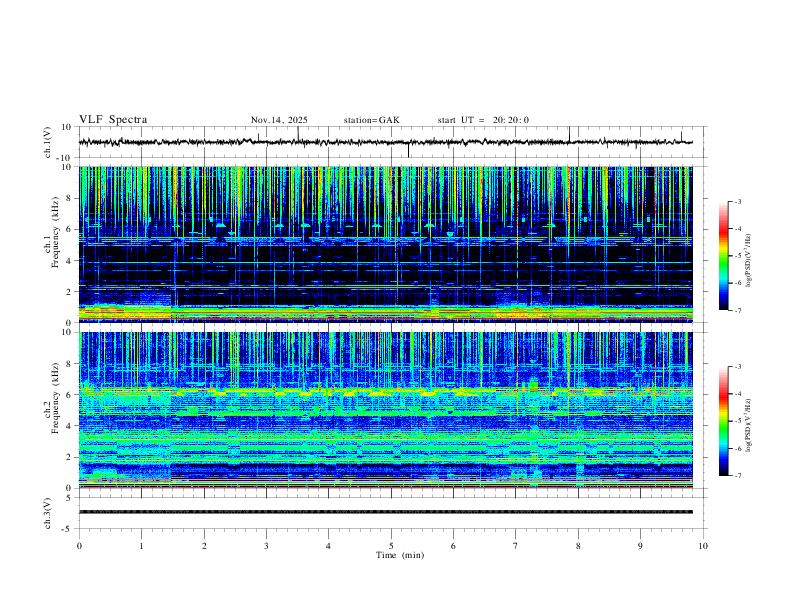Select the date text "Nov.14, 2025"
792x612 pixels.
279,120
